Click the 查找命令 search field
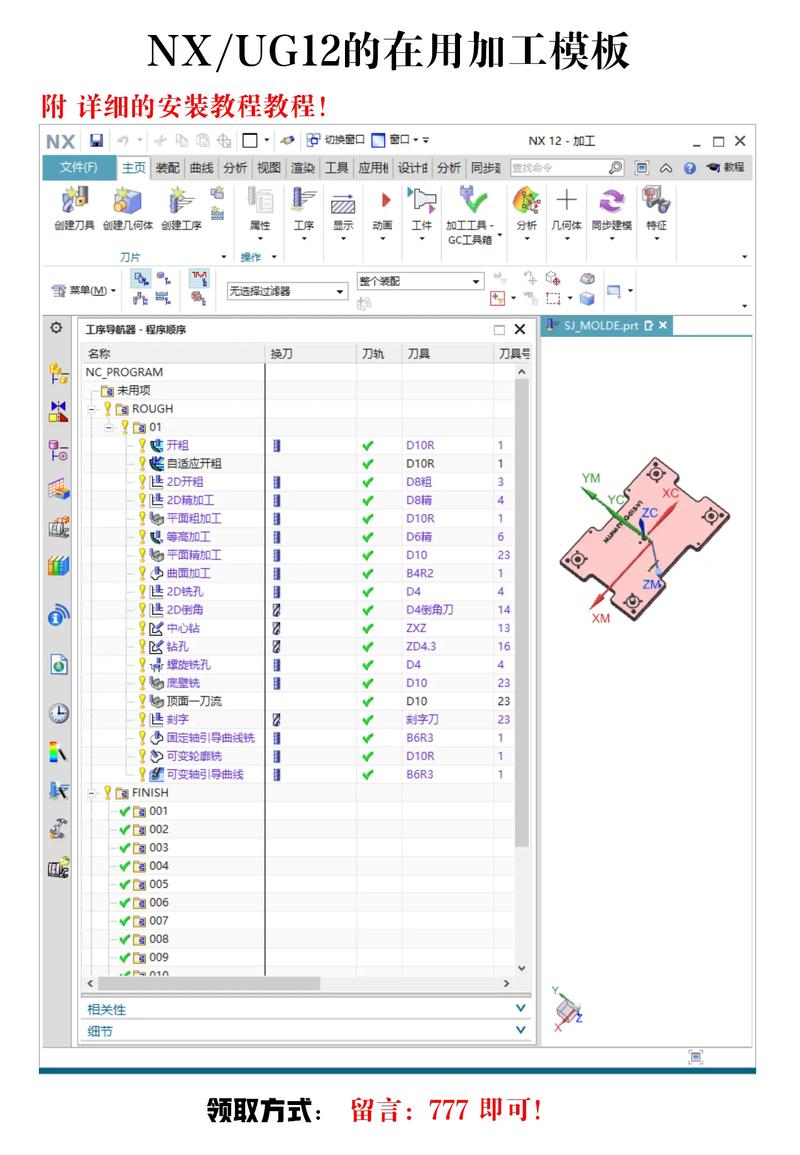Viewport: 800px width, 1155px height. point(557,168)
